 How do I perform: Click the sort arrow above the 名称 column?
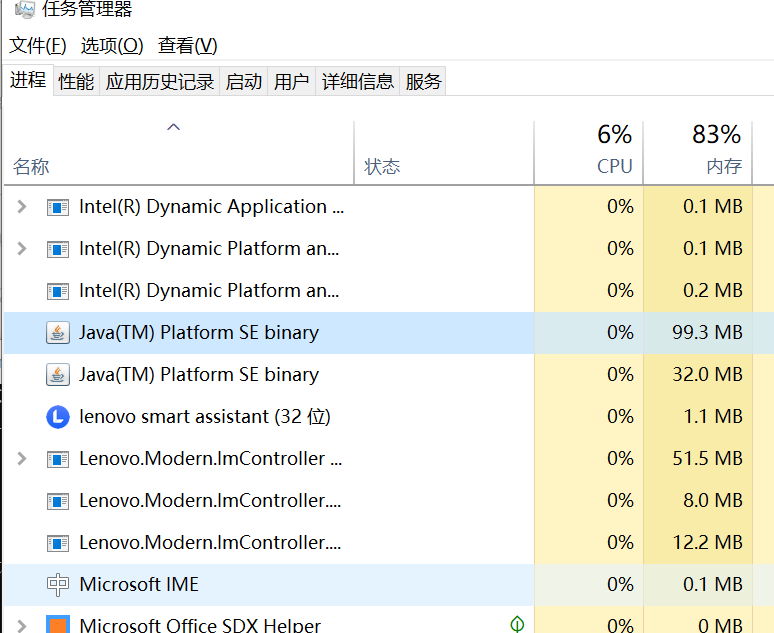point(173,127)
